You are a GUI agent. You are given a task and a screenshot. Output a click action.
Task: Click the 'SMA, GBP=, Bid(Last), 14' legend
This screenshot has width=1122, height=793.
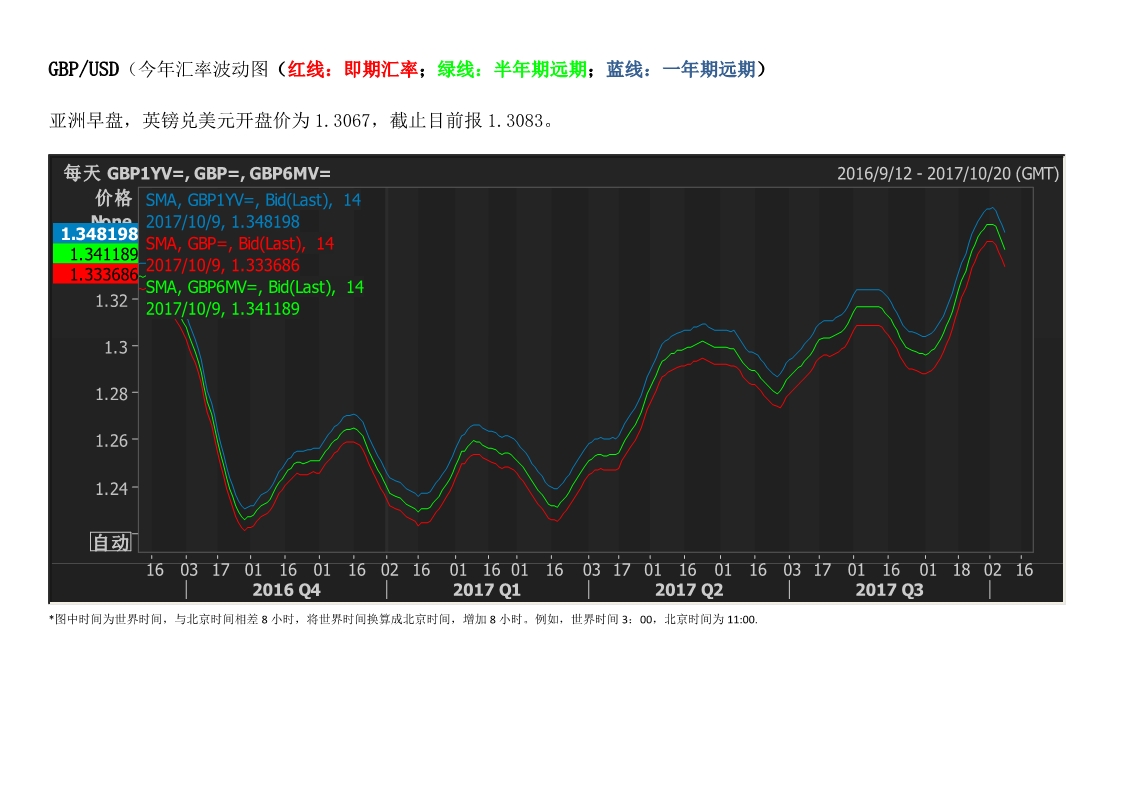[240, 244]
